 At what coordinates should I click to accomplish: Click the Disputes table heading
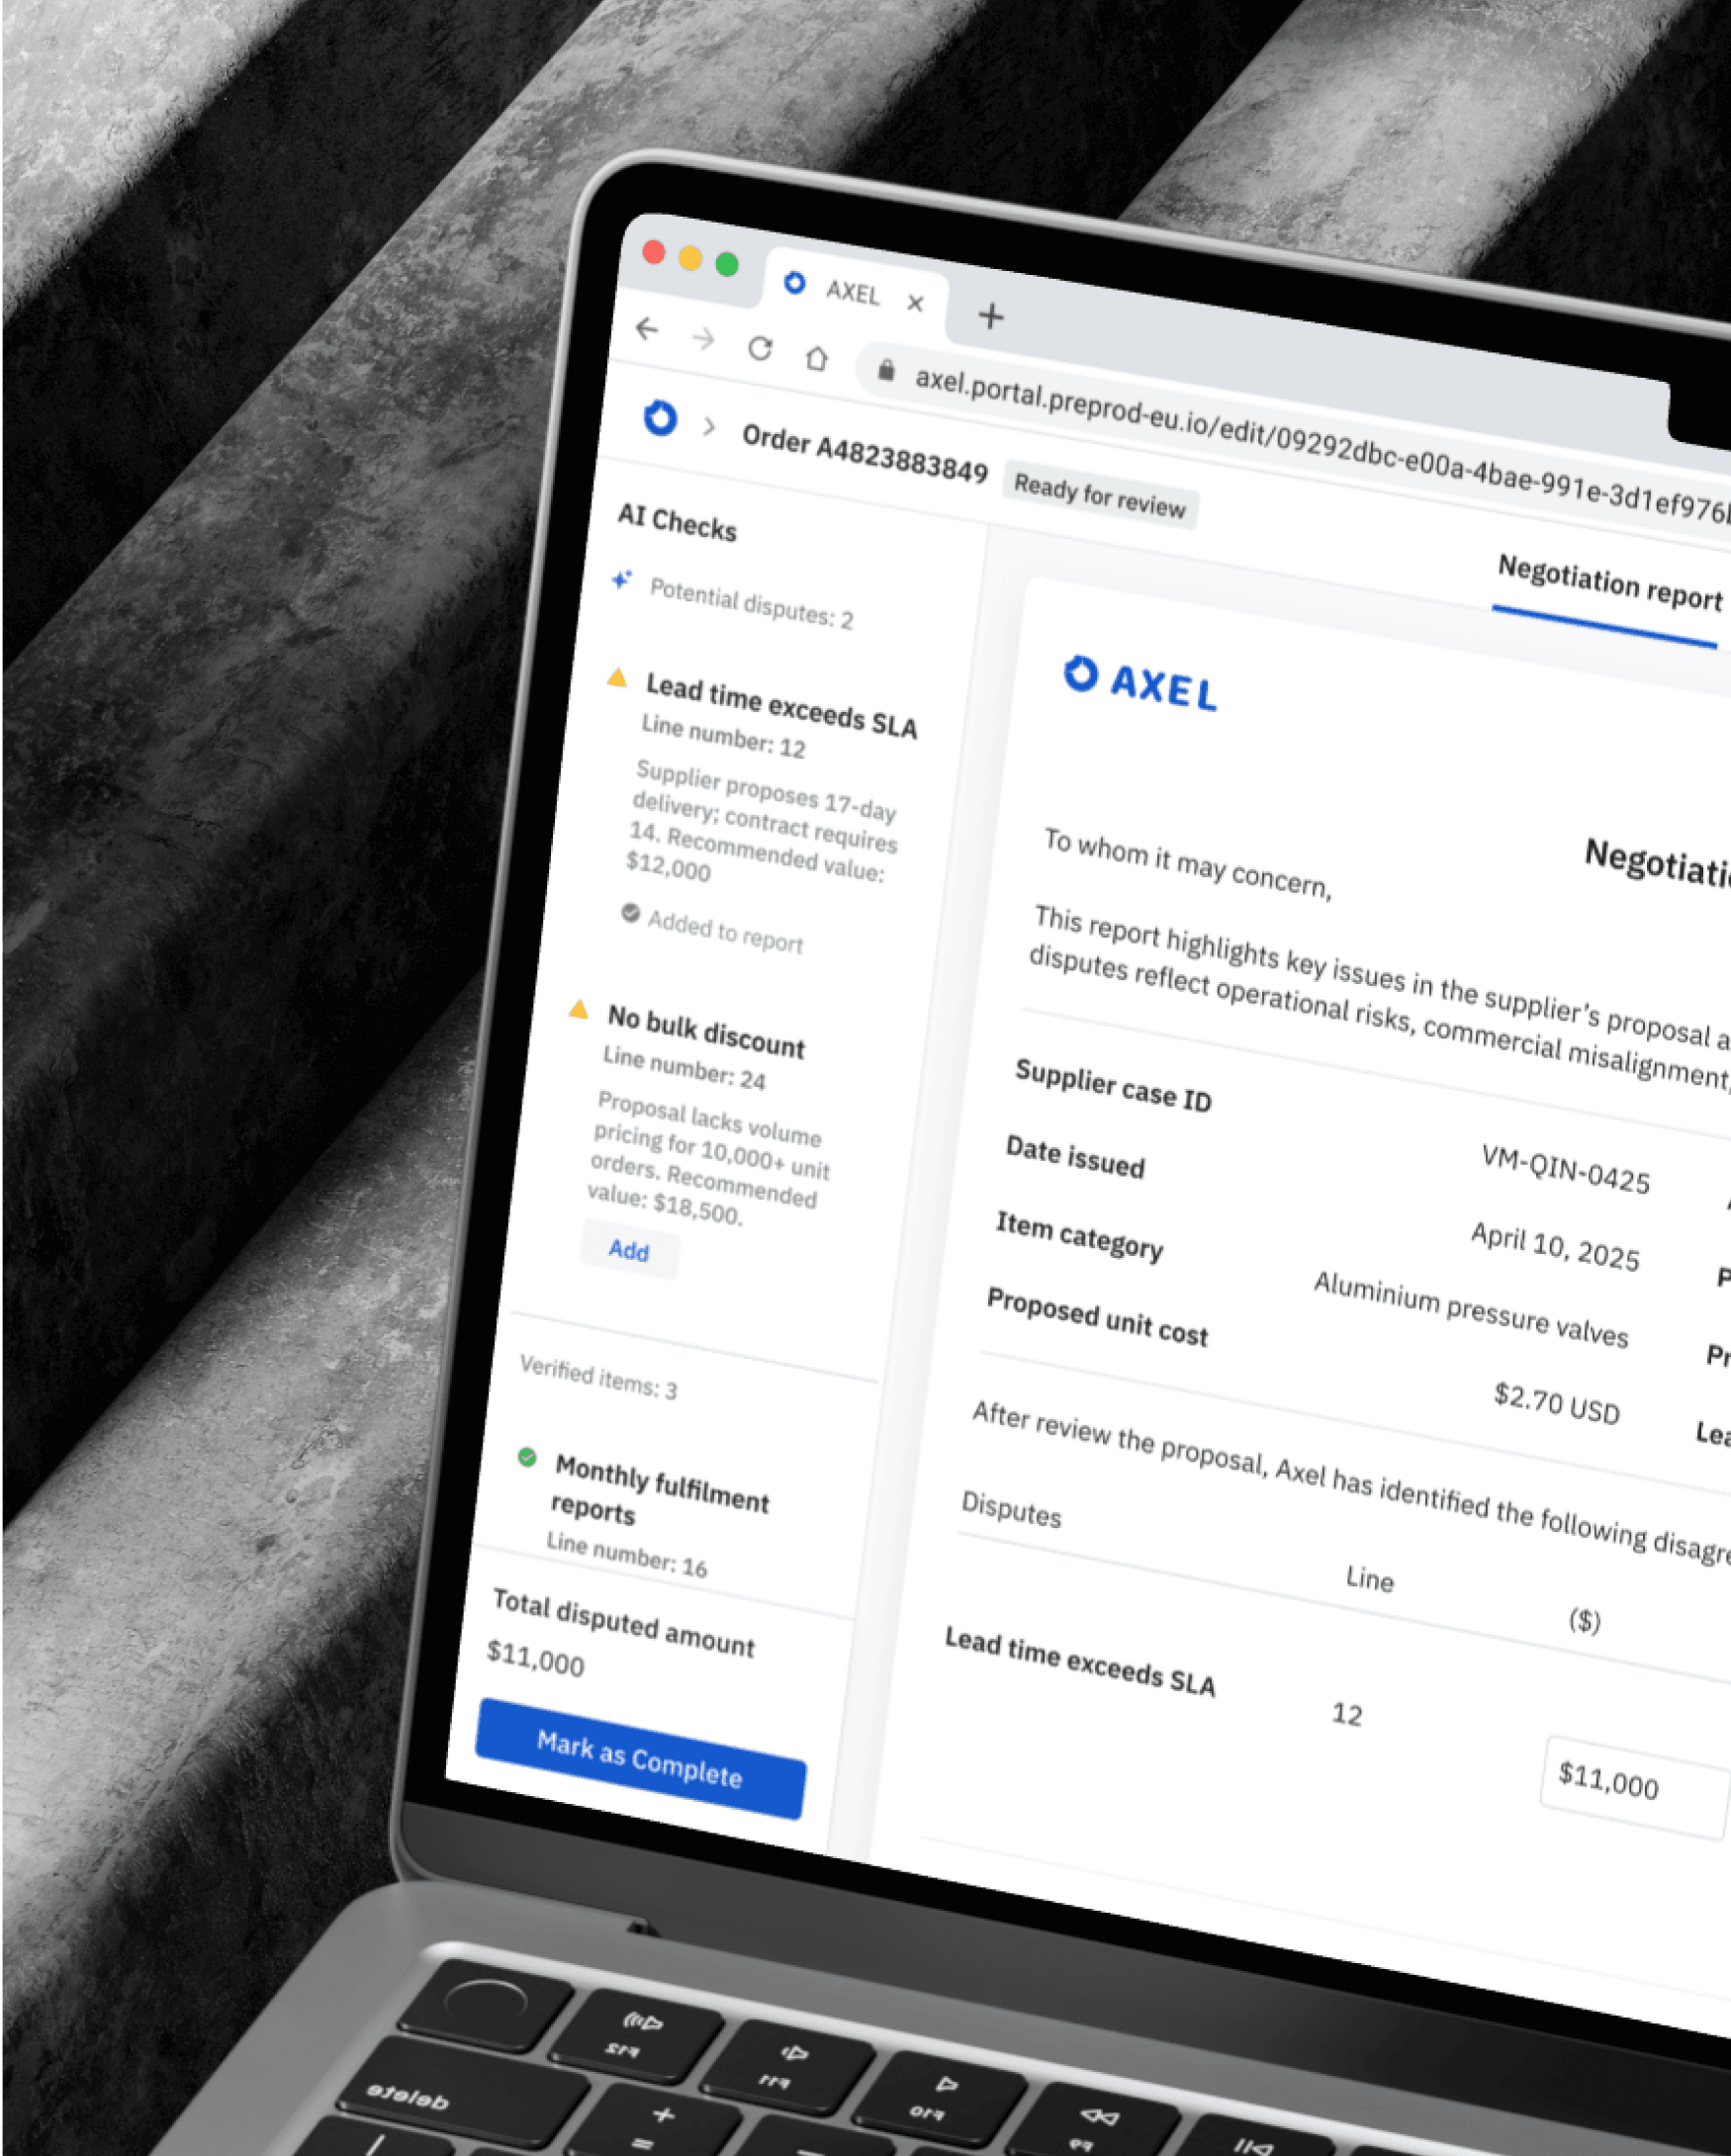coord(1011,1508)
